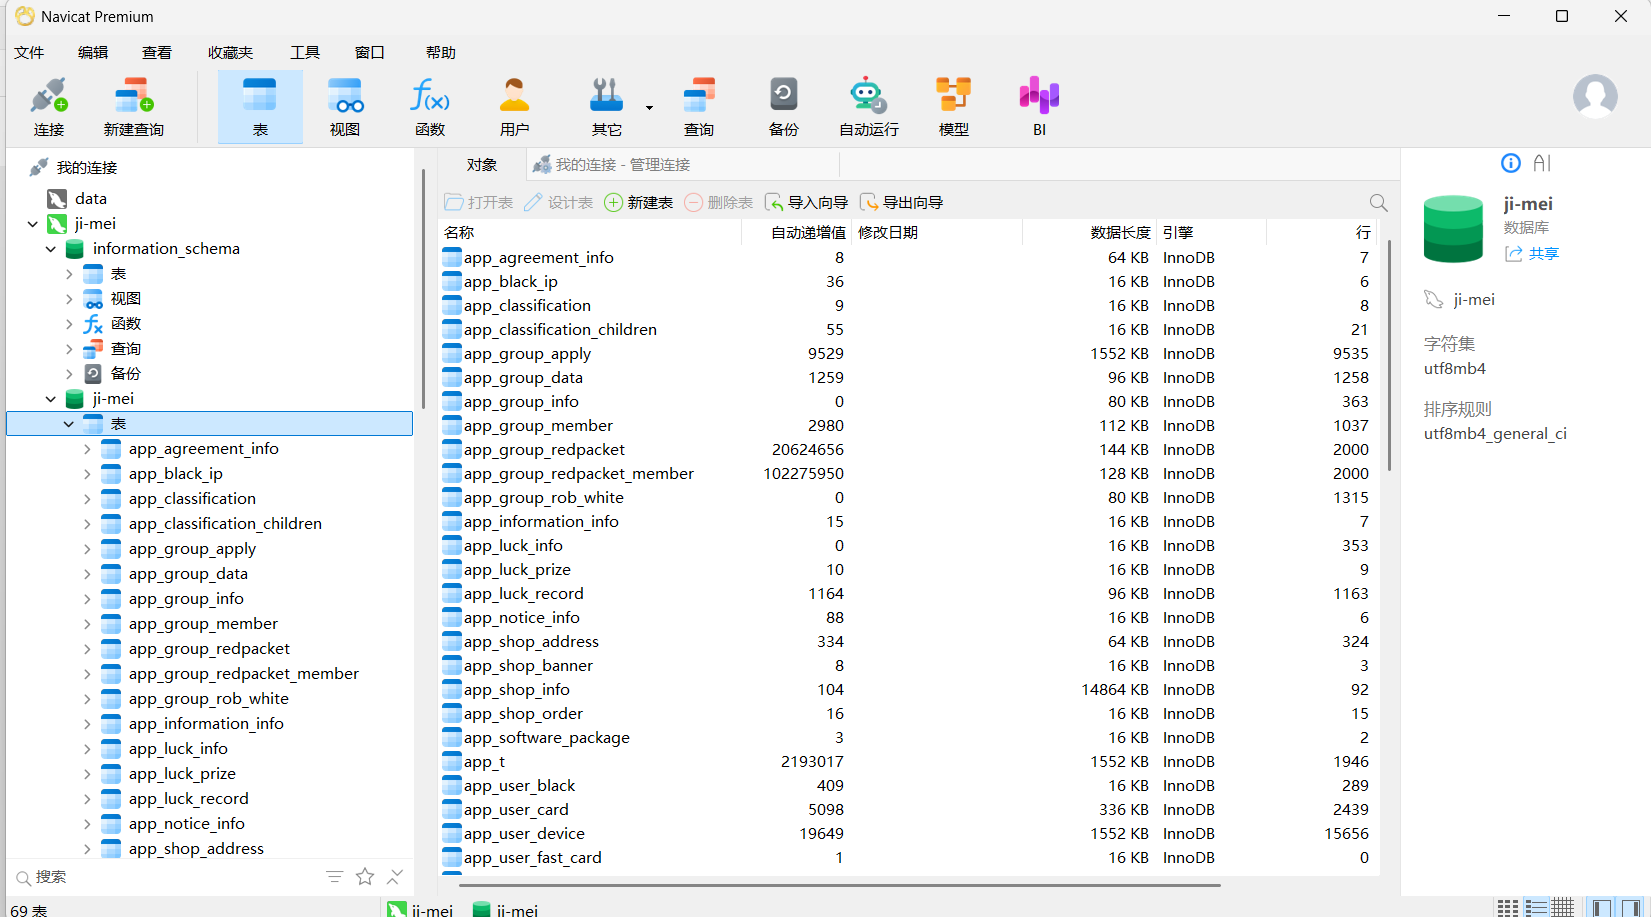This screenshot has width=1651, height=917.
Task: Open the 查看 menu
Action: [157, 52]
